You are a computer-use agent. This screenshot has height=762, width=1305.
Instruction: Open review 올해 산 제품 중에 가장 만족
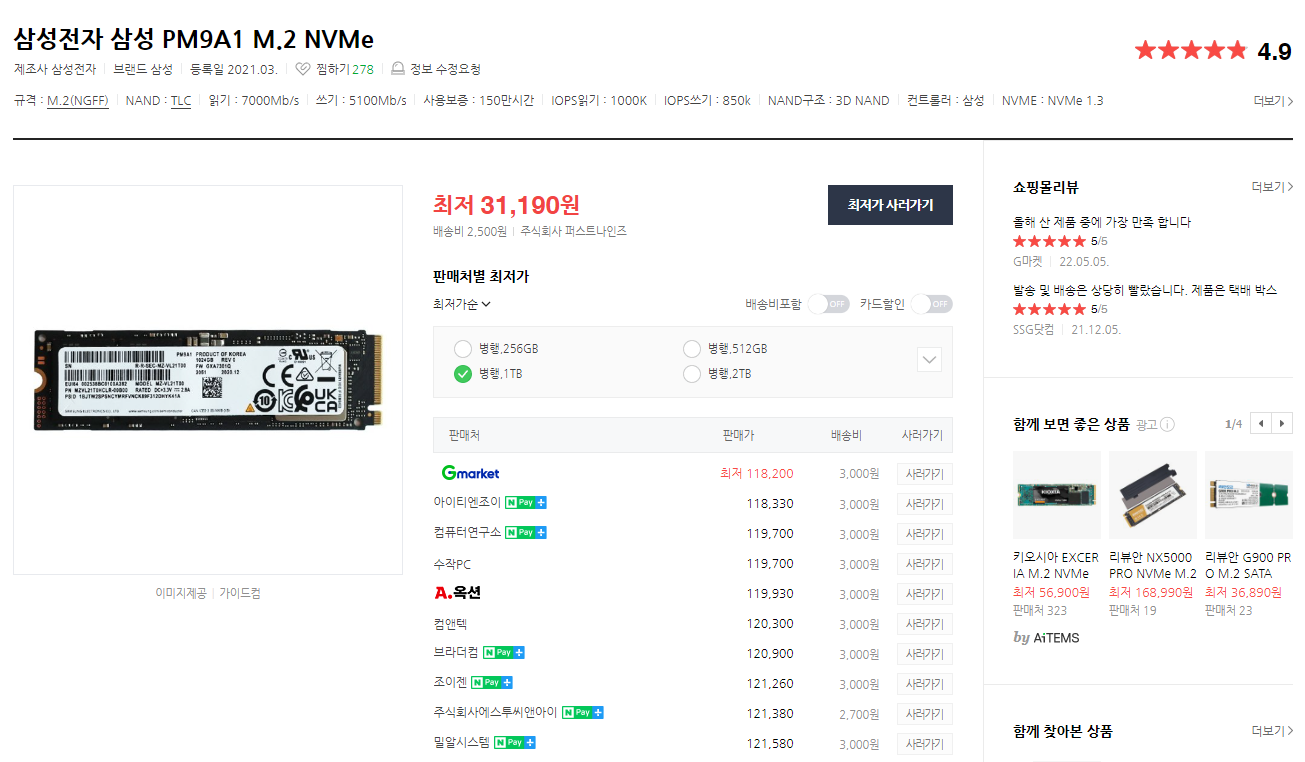pyautogui.click(x=1102, y=222)
